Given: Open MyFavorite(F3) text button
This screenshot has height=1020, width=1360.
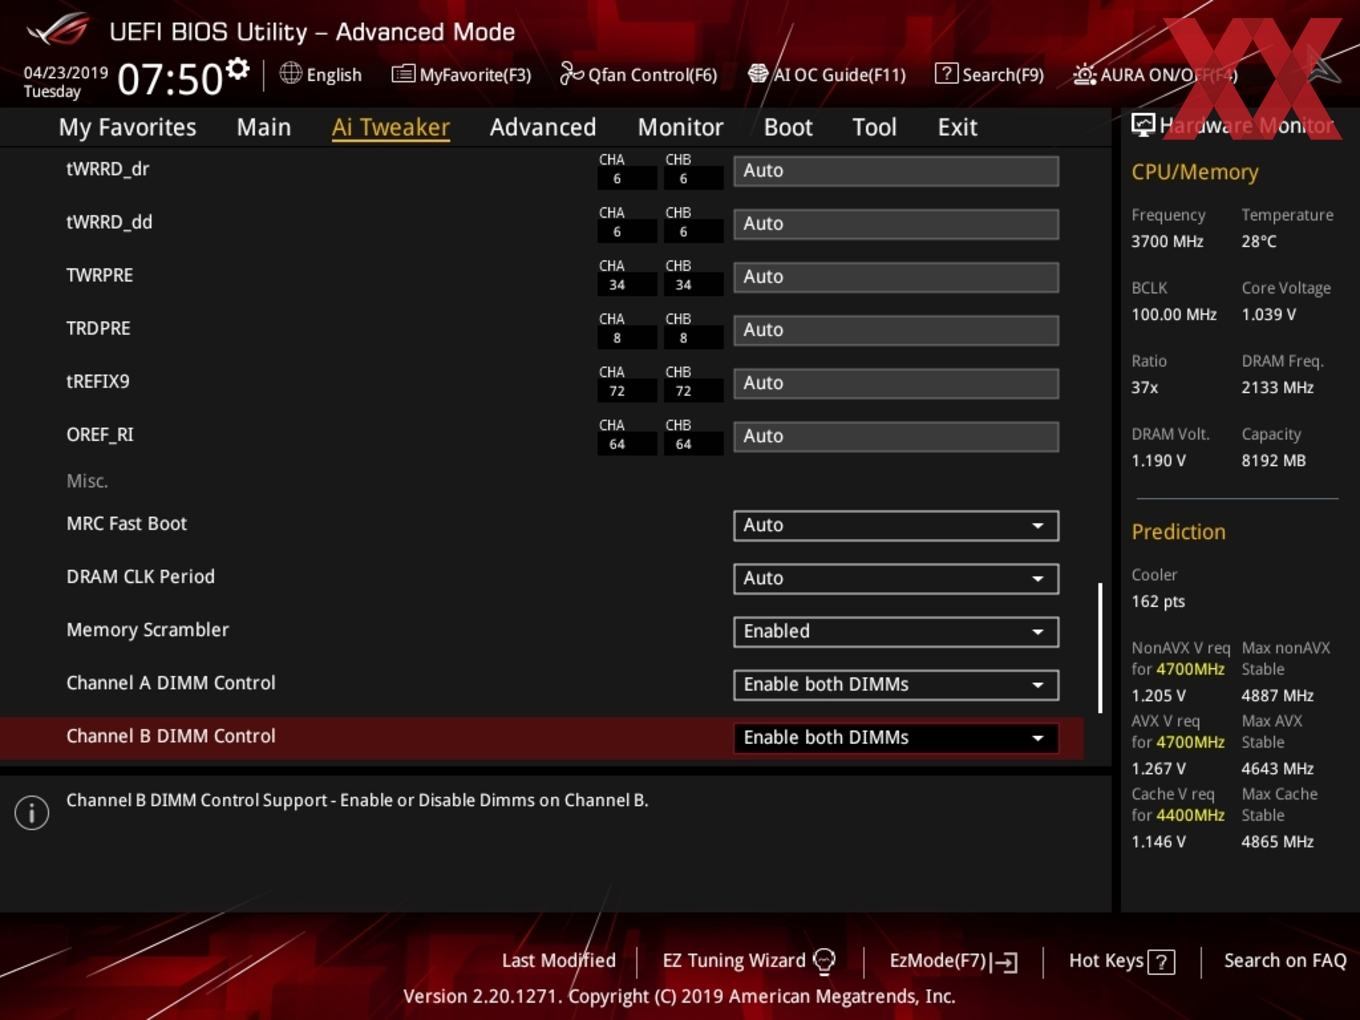Looking at the screenshot, I should click(x=475, y=75).
